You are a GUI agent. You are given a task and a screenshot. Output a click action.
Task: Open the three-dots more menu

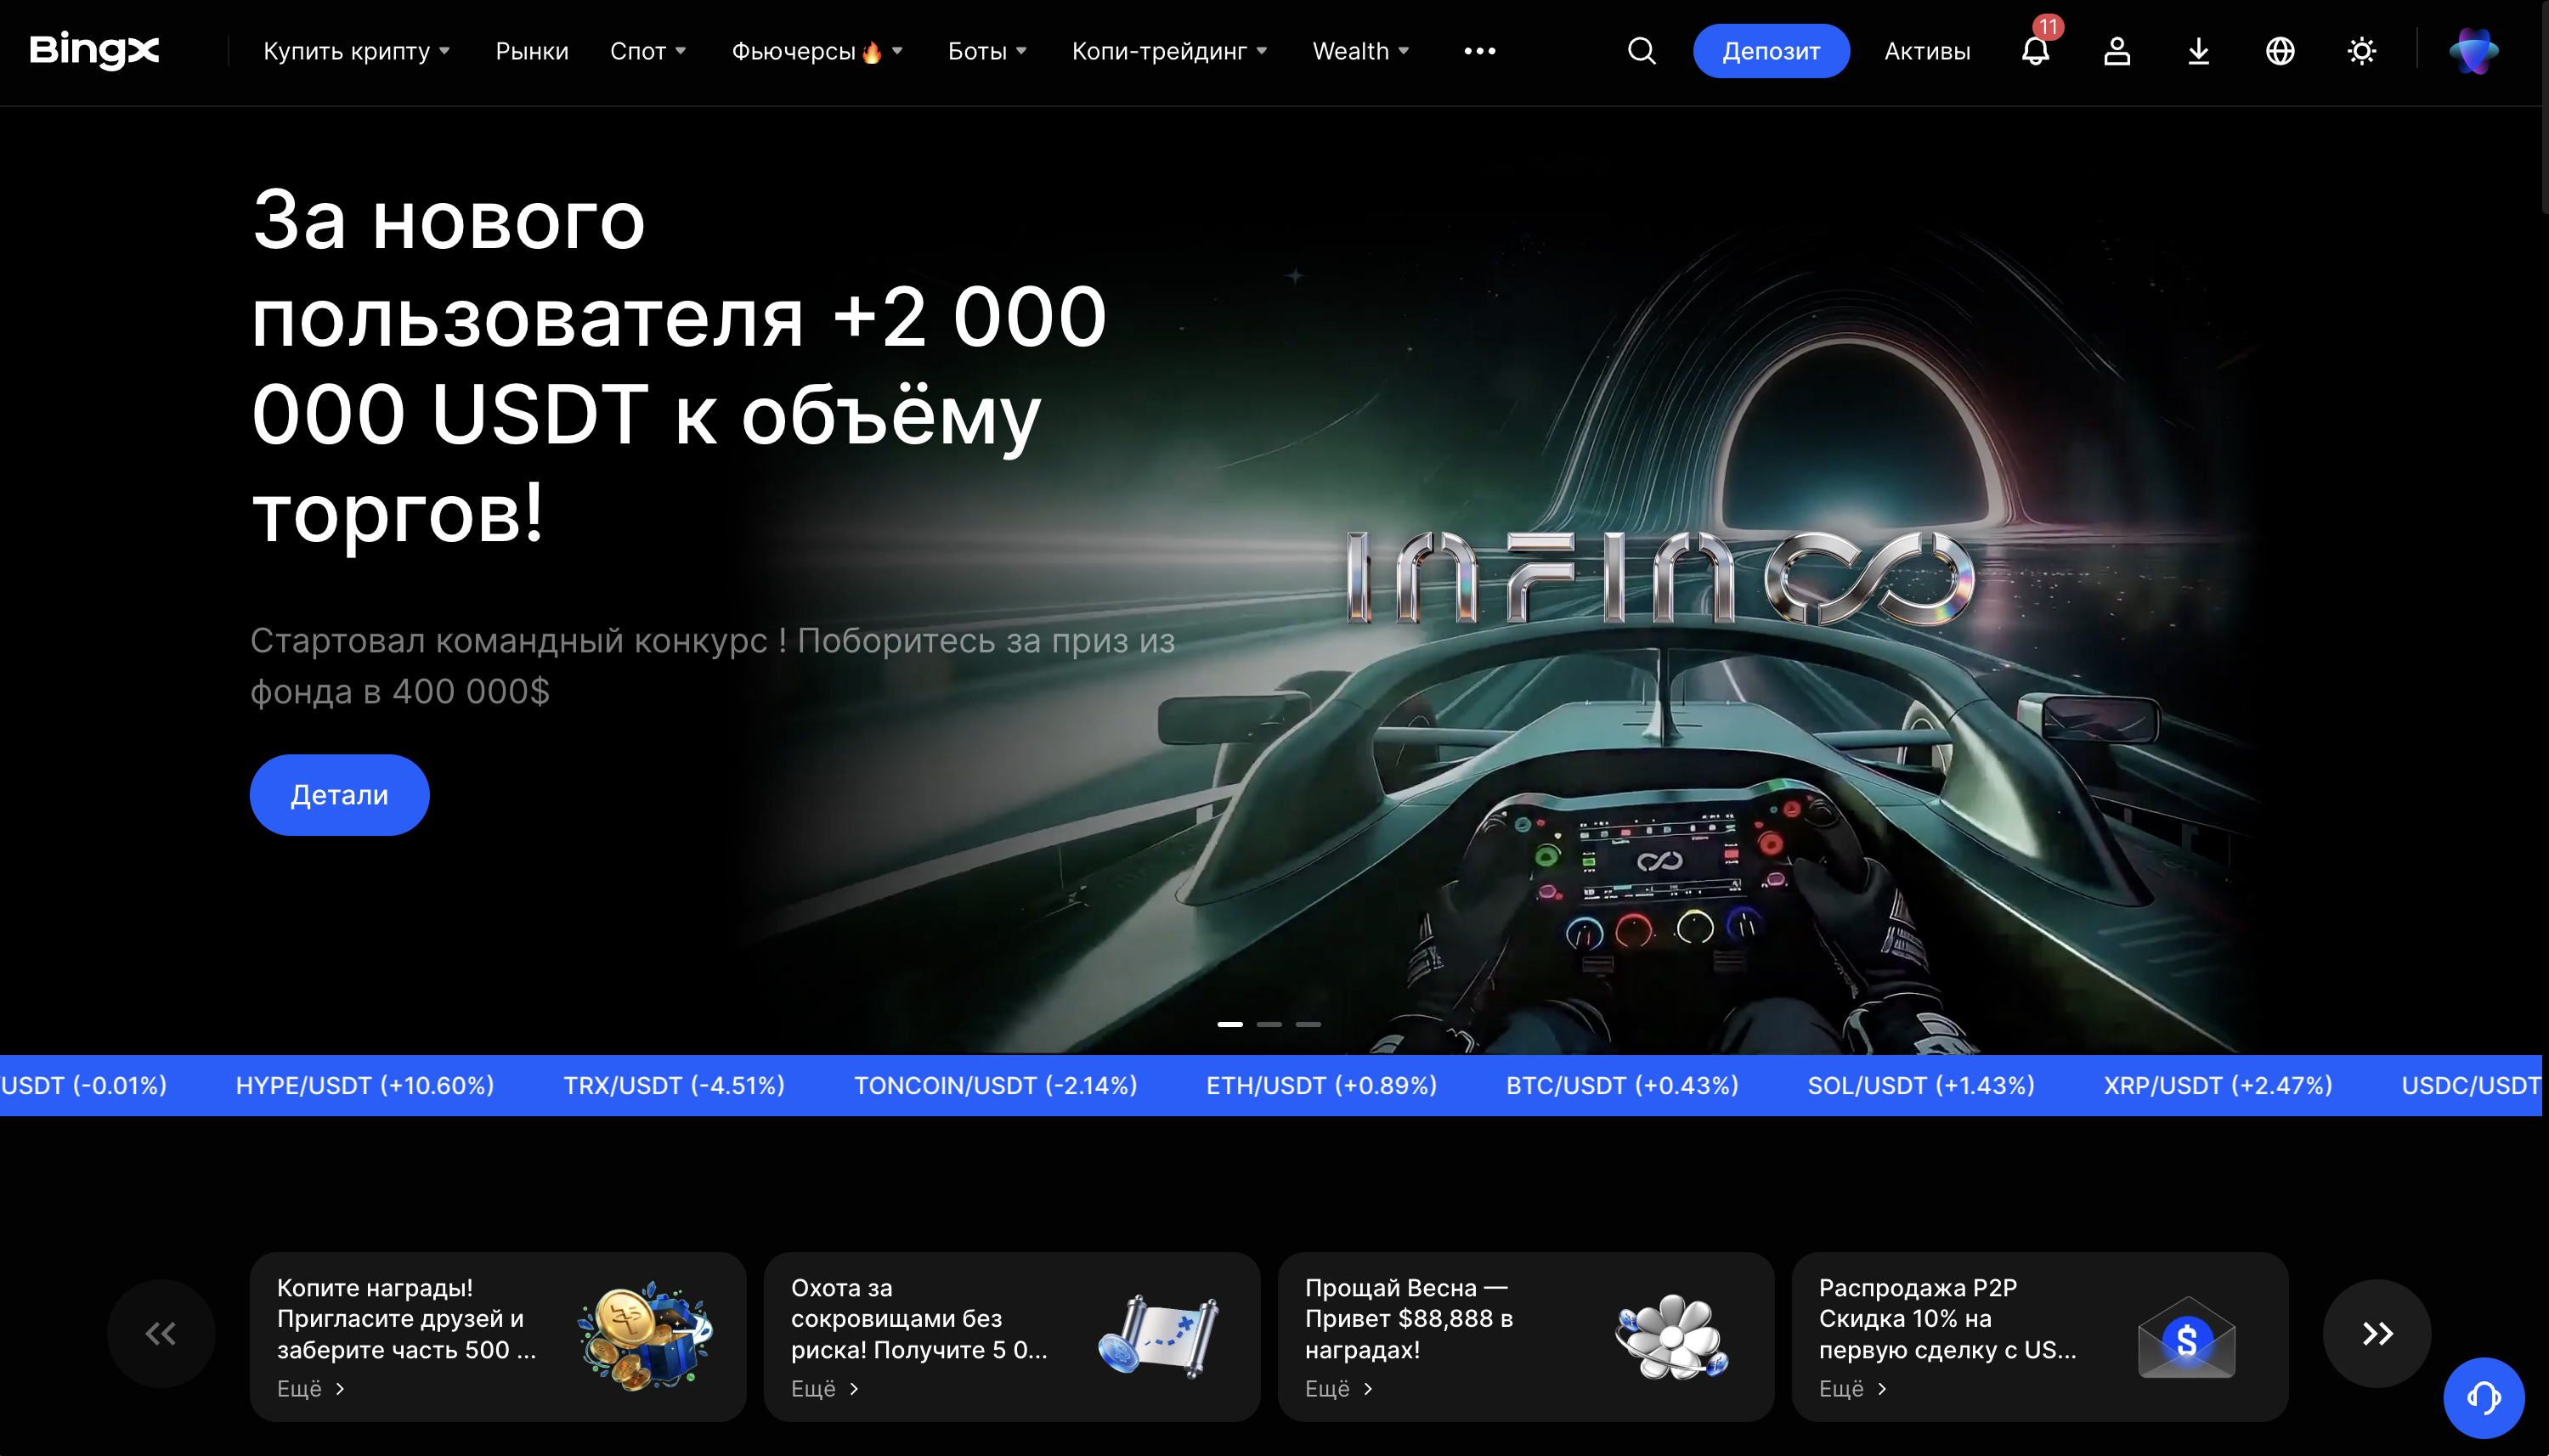click(1480, 51)
